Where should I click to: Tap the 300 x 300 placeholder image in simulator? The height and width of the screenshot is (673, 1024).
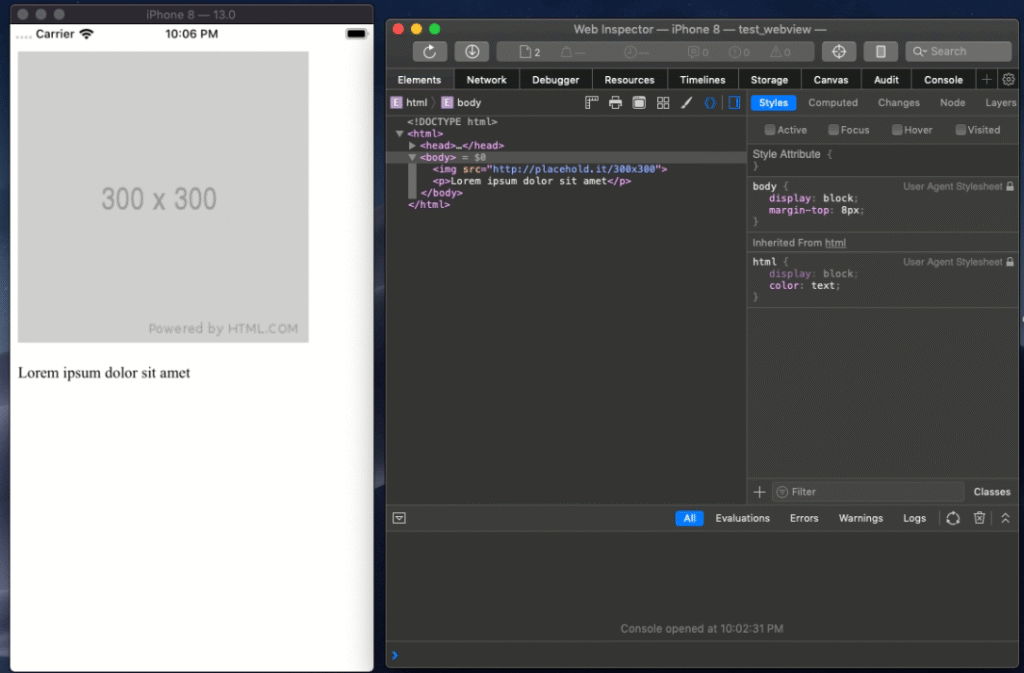pyautogui.click(x=163, y=197)
